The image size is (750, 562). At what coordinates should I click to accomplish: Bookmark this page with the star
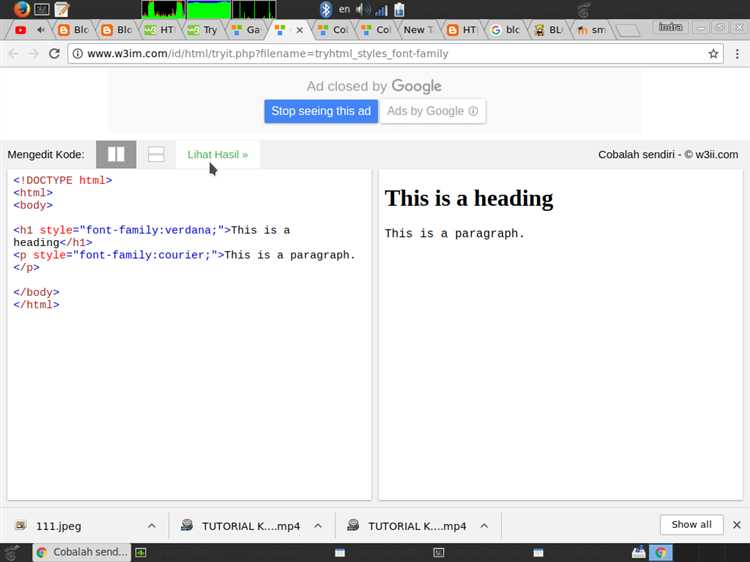click(713, 54)
